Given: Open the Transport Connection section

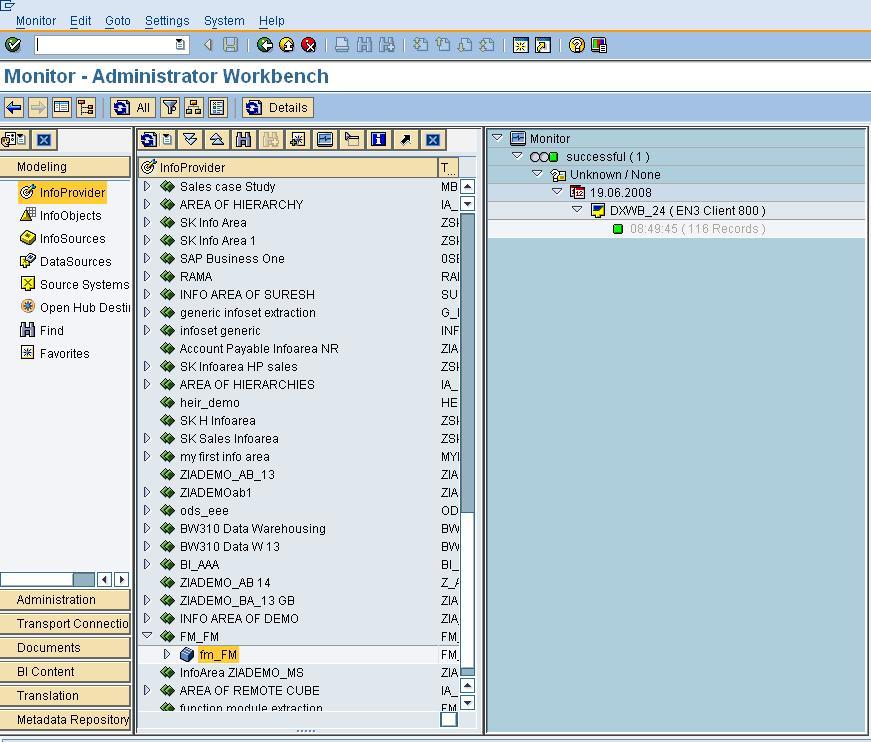Looking at the screenshot, I should pos(65,624).
